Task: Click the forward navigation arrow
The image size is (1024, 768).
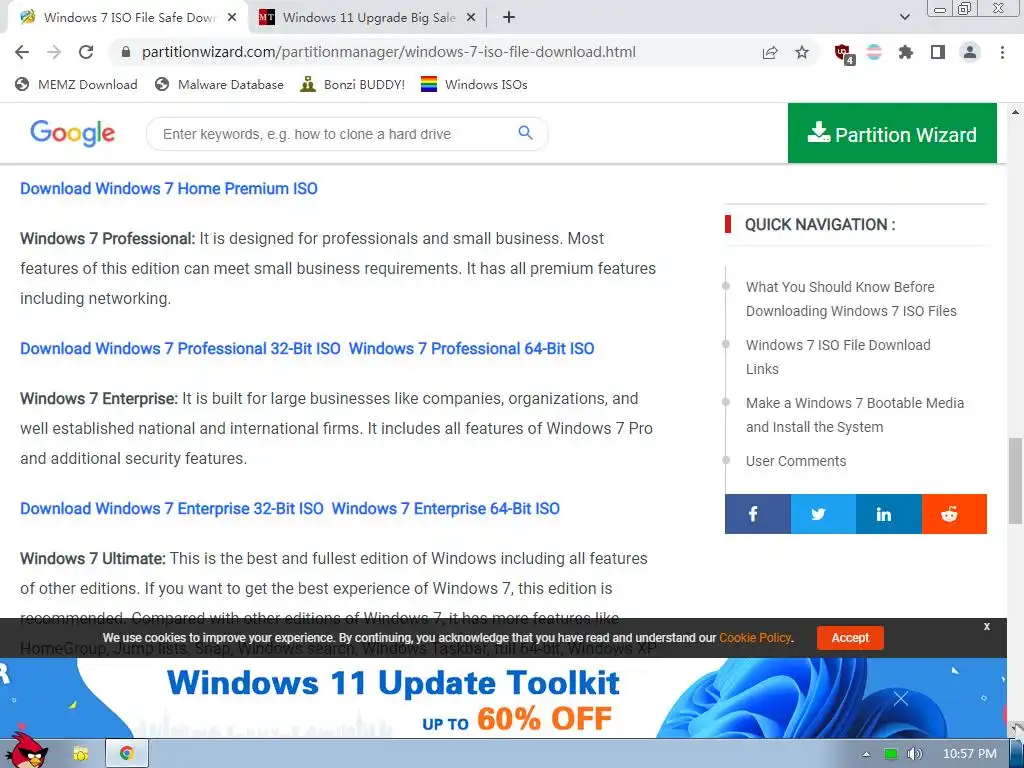Action: coord(54,52)
